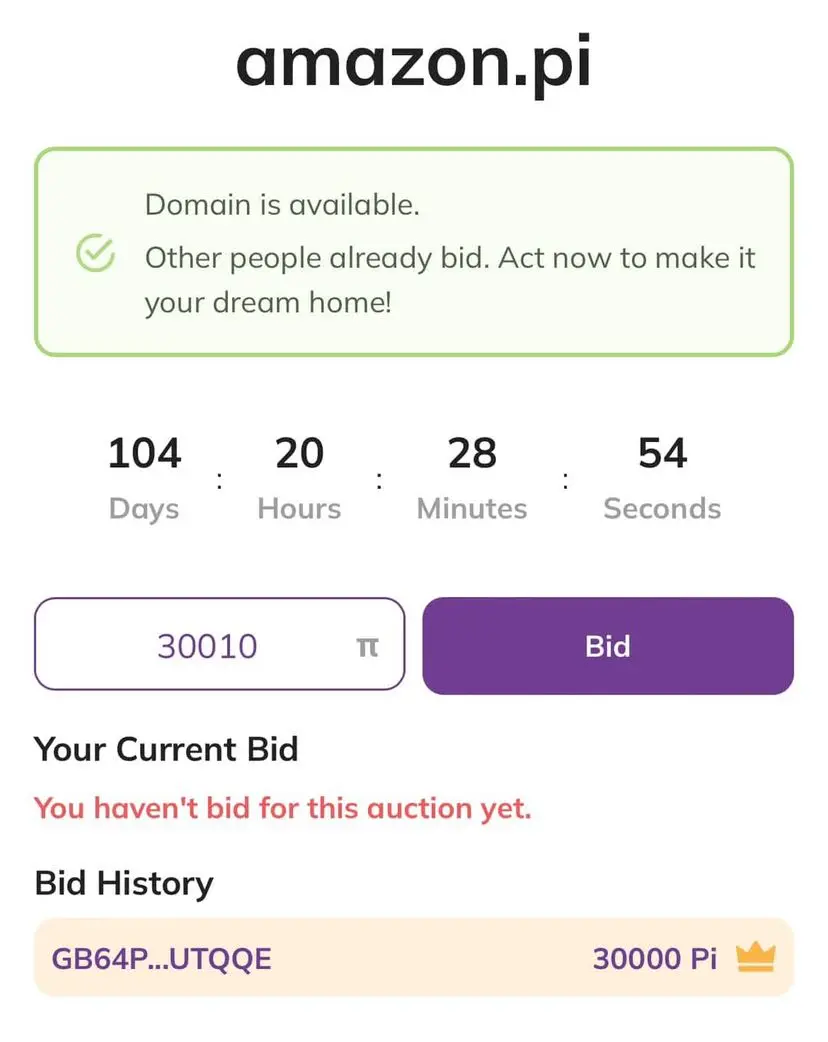Click the 104 Days countdown value

(x=144, y=453)
